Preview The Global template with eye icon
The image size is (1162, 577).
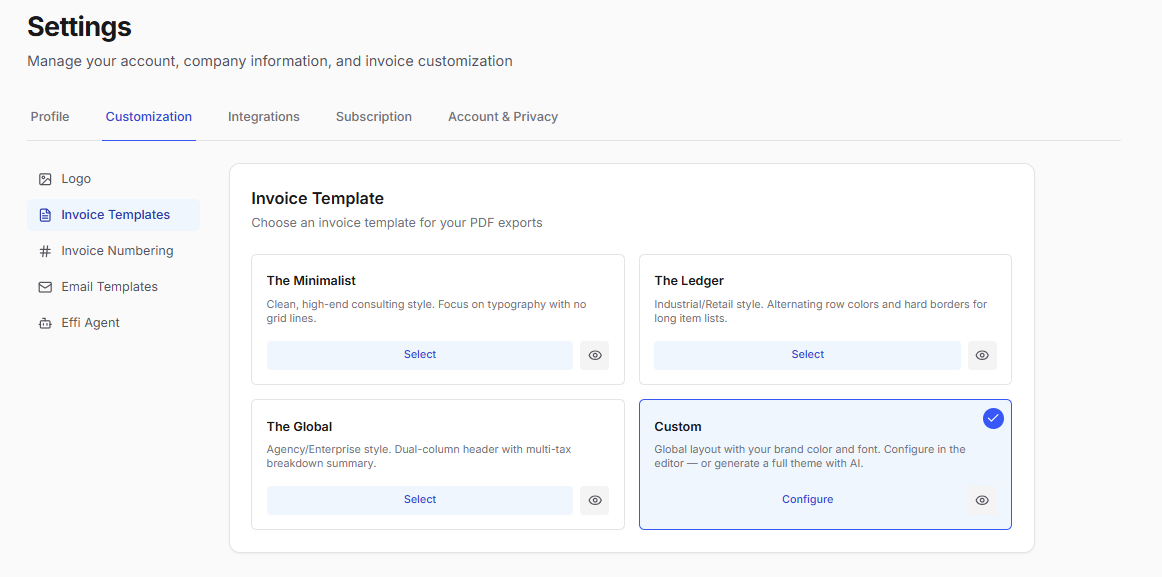click(594, 501)
